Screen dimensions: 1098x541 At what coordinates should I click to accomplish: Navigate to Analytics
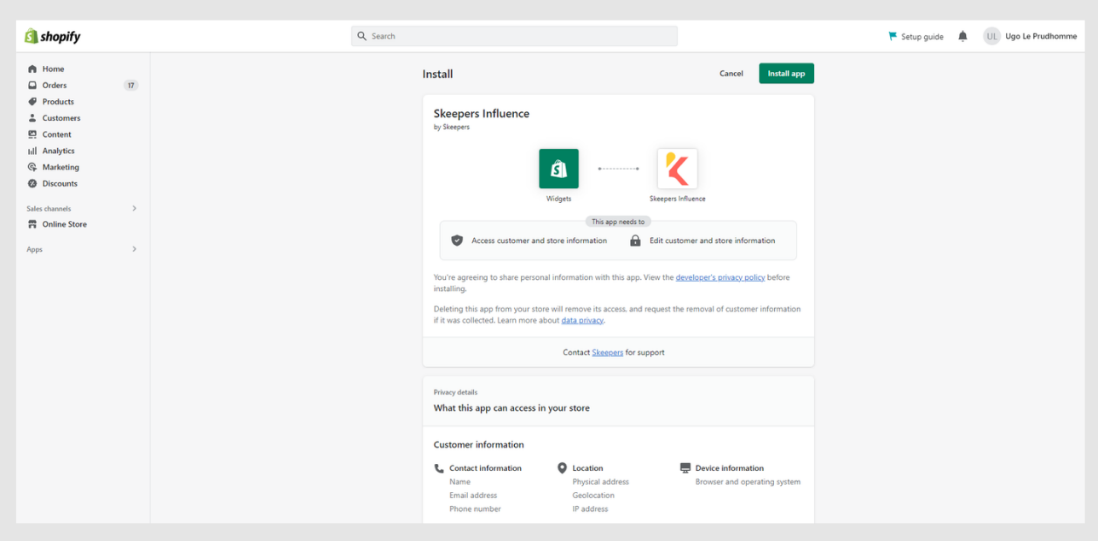pyautogui.click(x=59, y=151)
